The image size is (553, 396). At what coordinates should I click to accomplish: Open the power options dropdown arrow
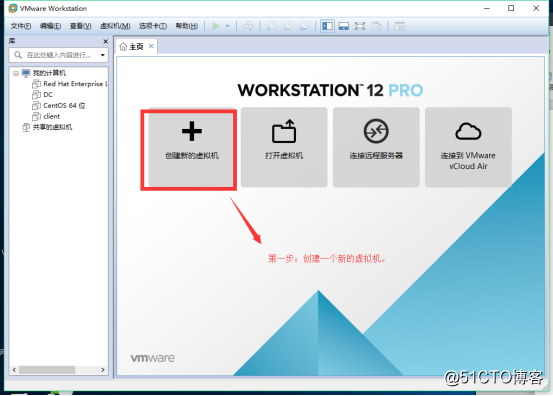[227, 26]
